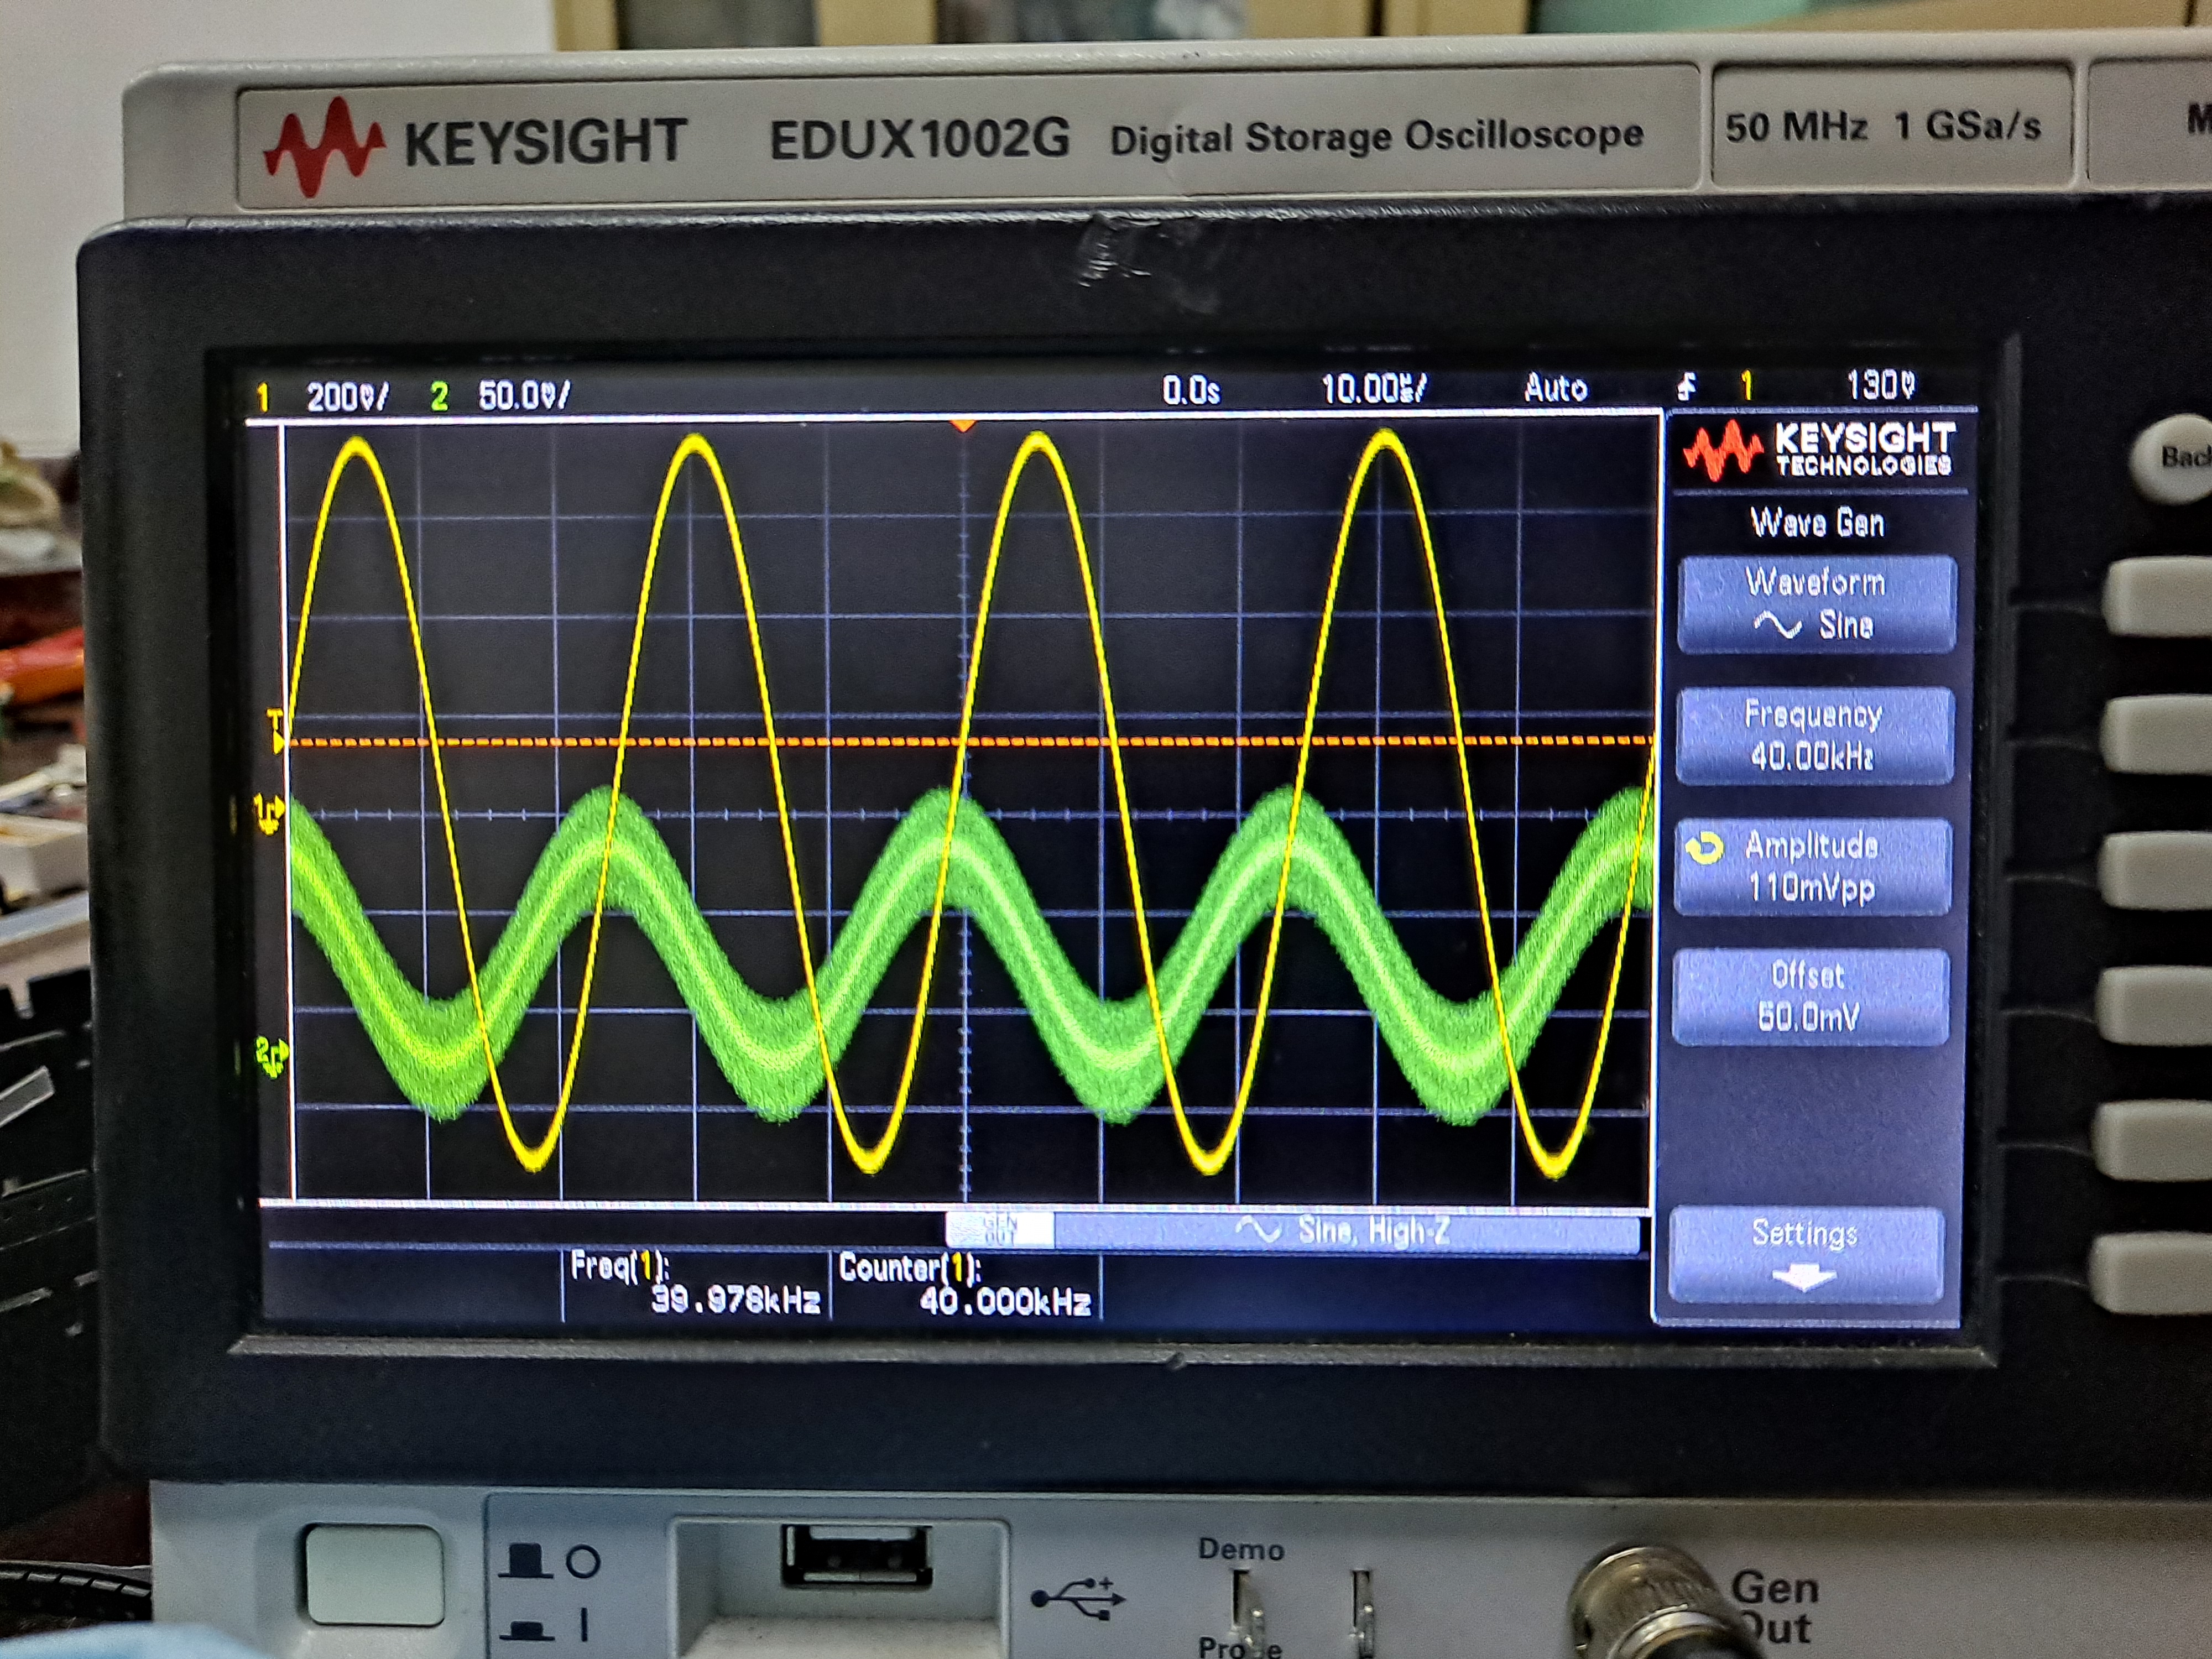This screenshot has width=2212, height=1659.
Task: Push the physical softkey beside Settings
Action: 2152,1275
